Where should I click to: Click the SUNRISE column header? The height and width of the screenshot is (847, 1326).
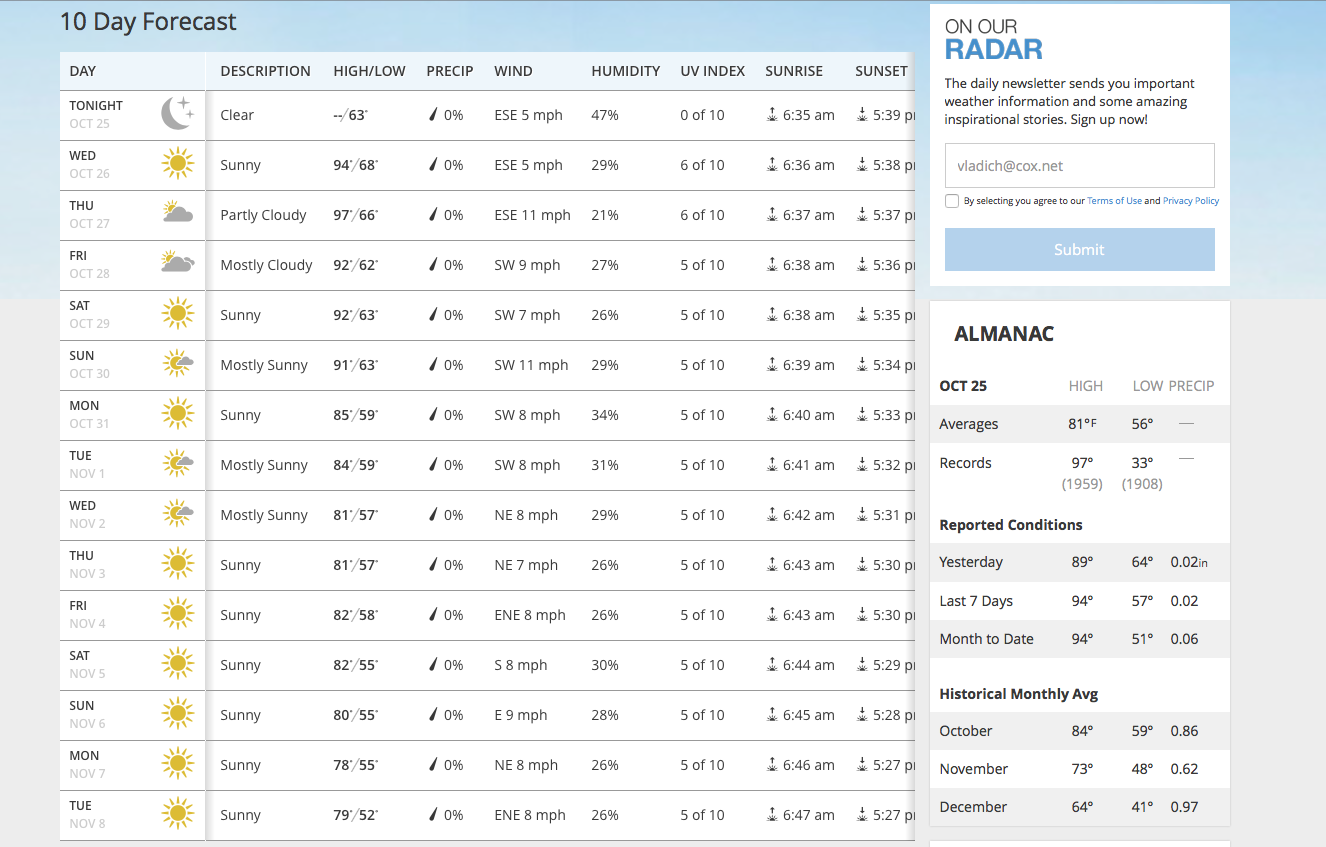[794, 71]
